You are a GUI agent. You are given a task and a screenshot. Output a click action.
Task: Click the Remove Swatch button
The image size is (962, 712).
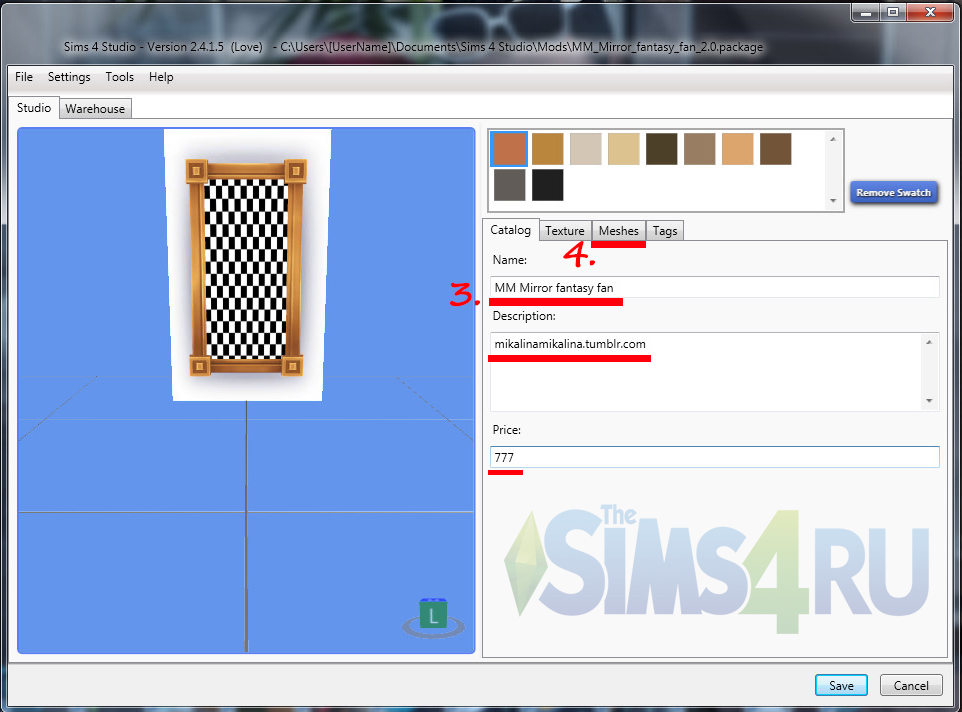point(893,192)
